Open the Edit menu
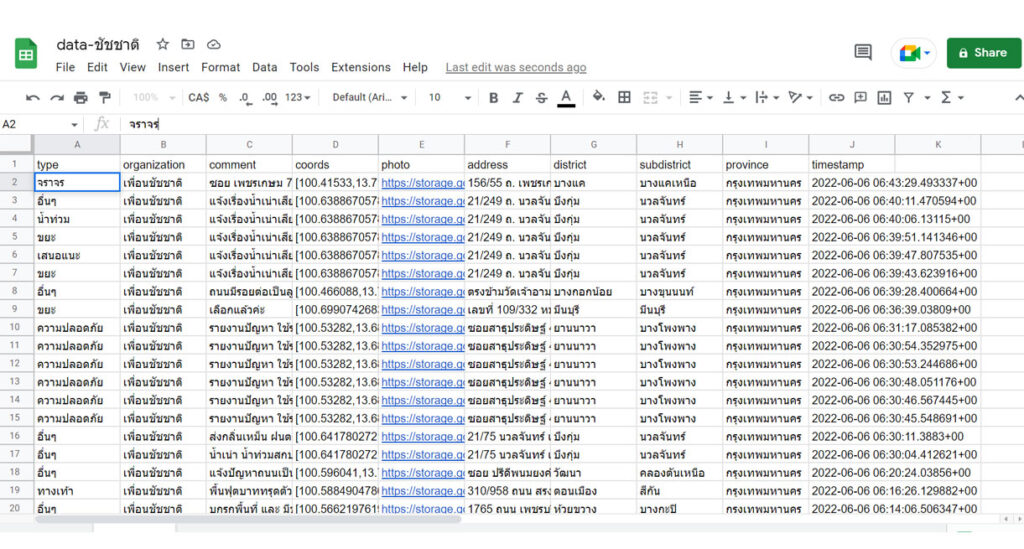1024x549 pixels. pyautogui.click(x=97, y=67)
